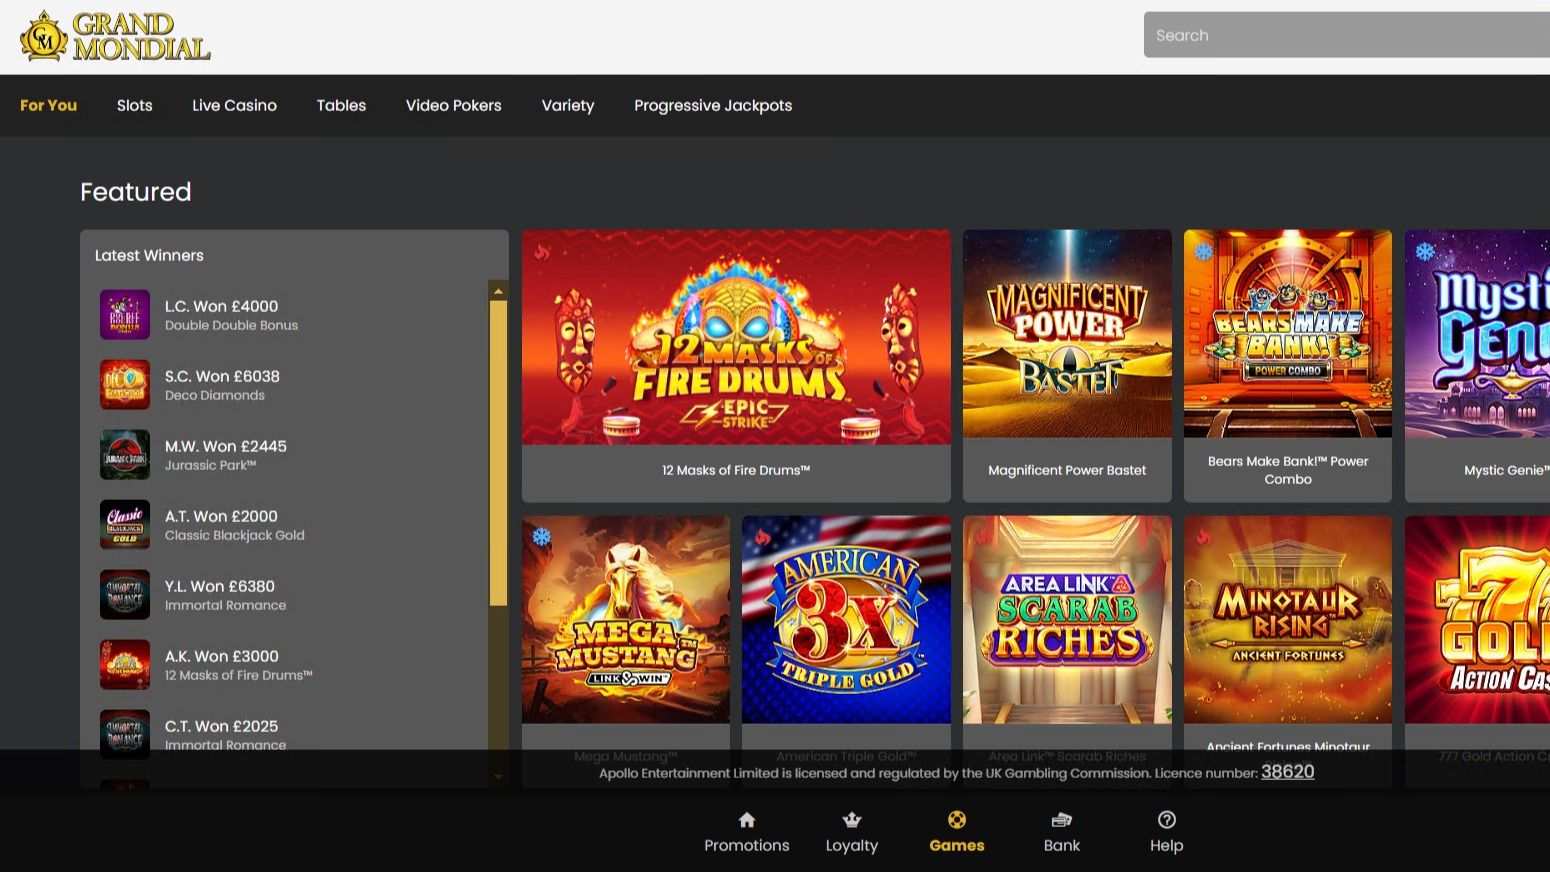Open the Live Casino tab
The width and height of the screenshot is (1550, 872).
[x=234, y=105]
